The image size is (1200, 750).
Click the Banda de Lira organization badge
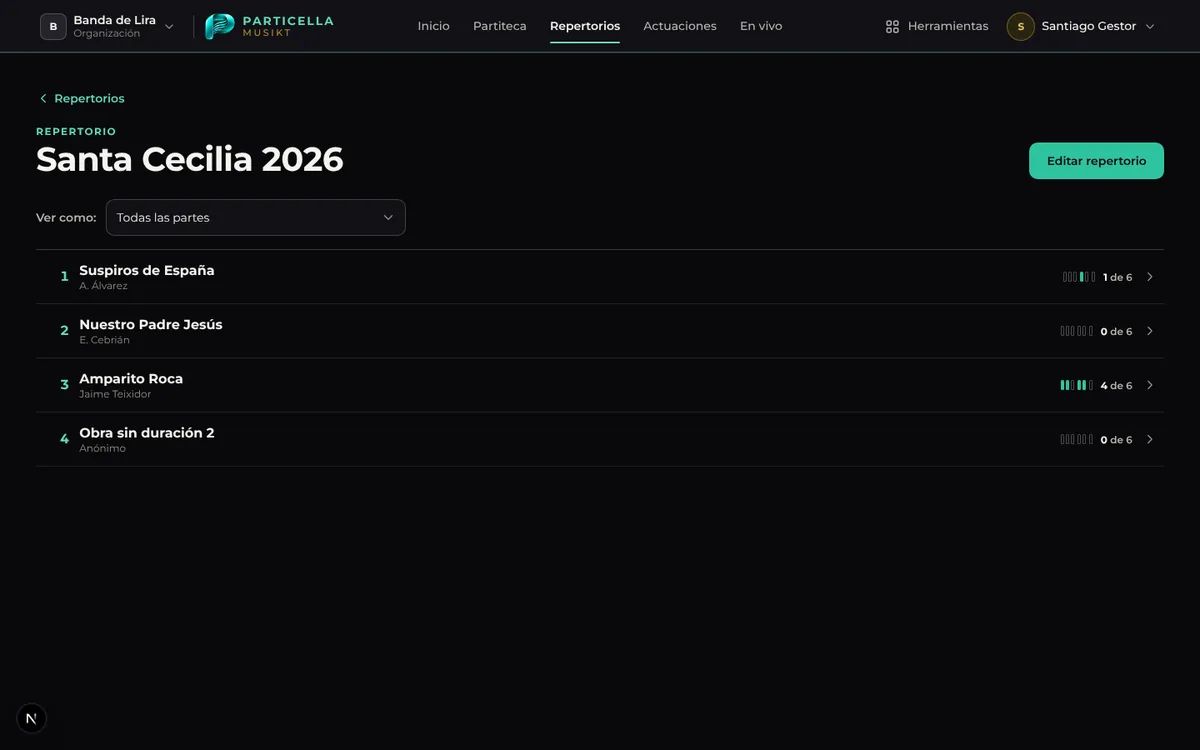pyautogui.click(x=53, y=27)
